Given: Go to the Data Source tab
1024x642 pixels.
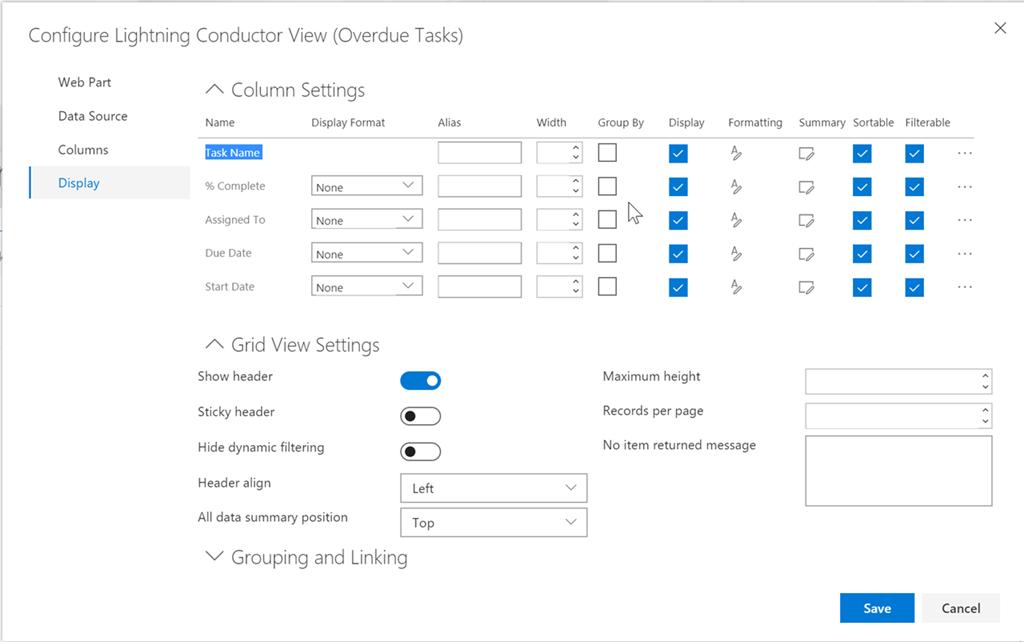Looking at the screenshot, I should point(93,116).
